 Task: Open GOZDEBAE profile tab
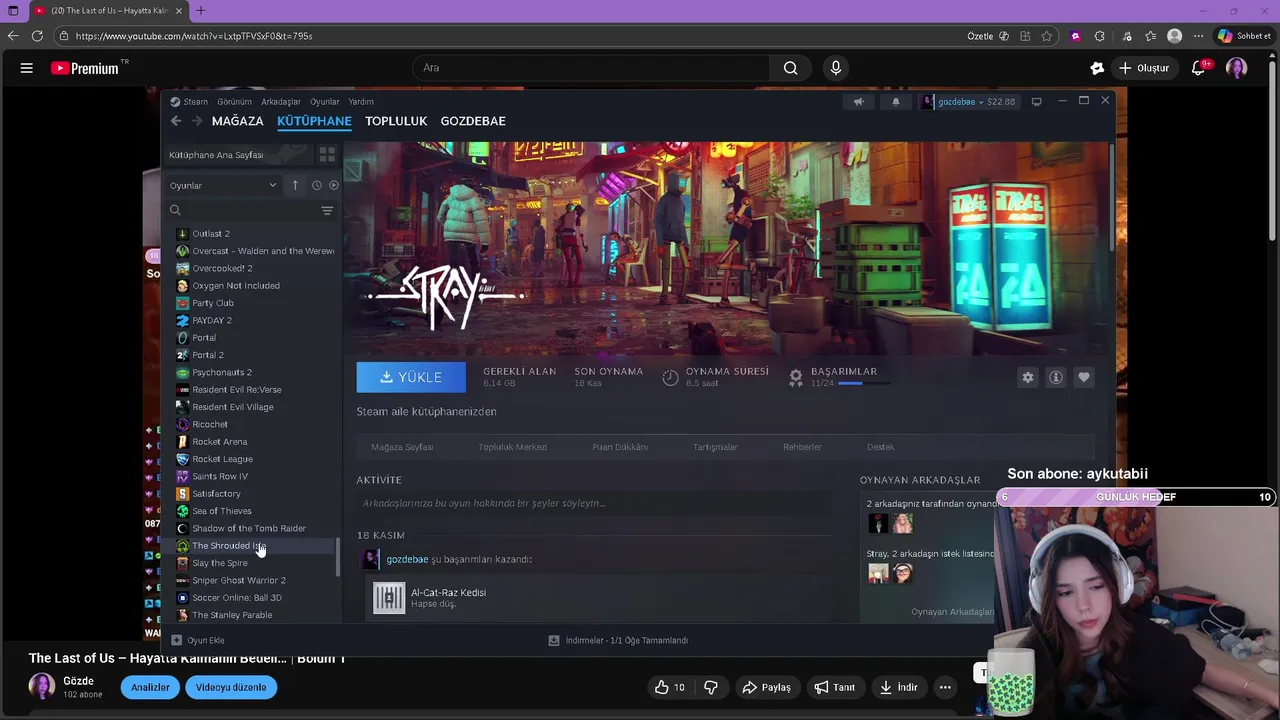(x=473, y=121)
